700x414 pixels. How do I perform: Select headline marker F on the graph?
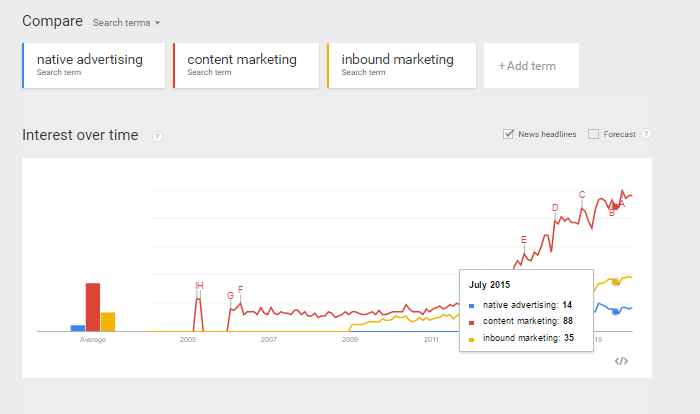pyautogui.click(x=240, y=290)
